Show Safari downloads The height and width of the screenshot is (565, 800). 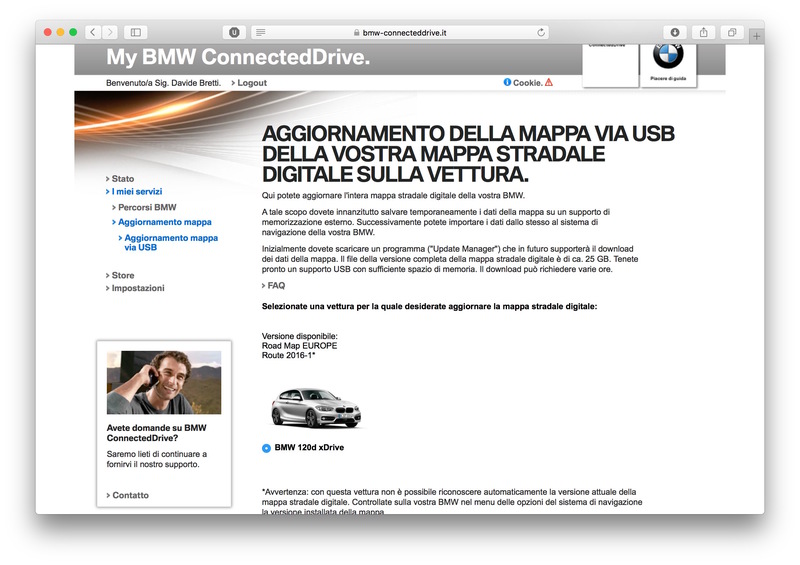674,32
